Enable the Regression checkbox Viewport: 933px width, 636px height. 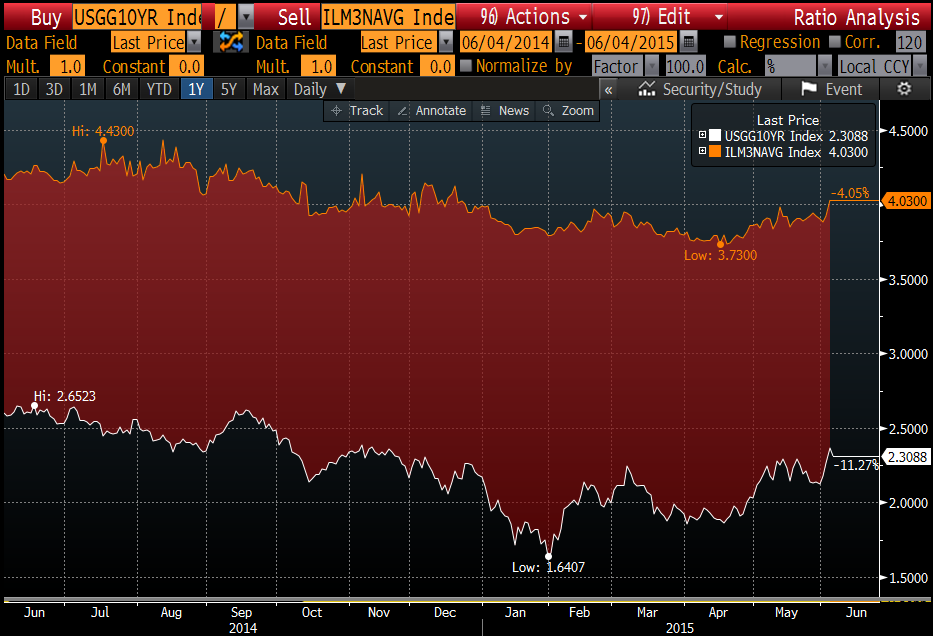click(729, 42)
